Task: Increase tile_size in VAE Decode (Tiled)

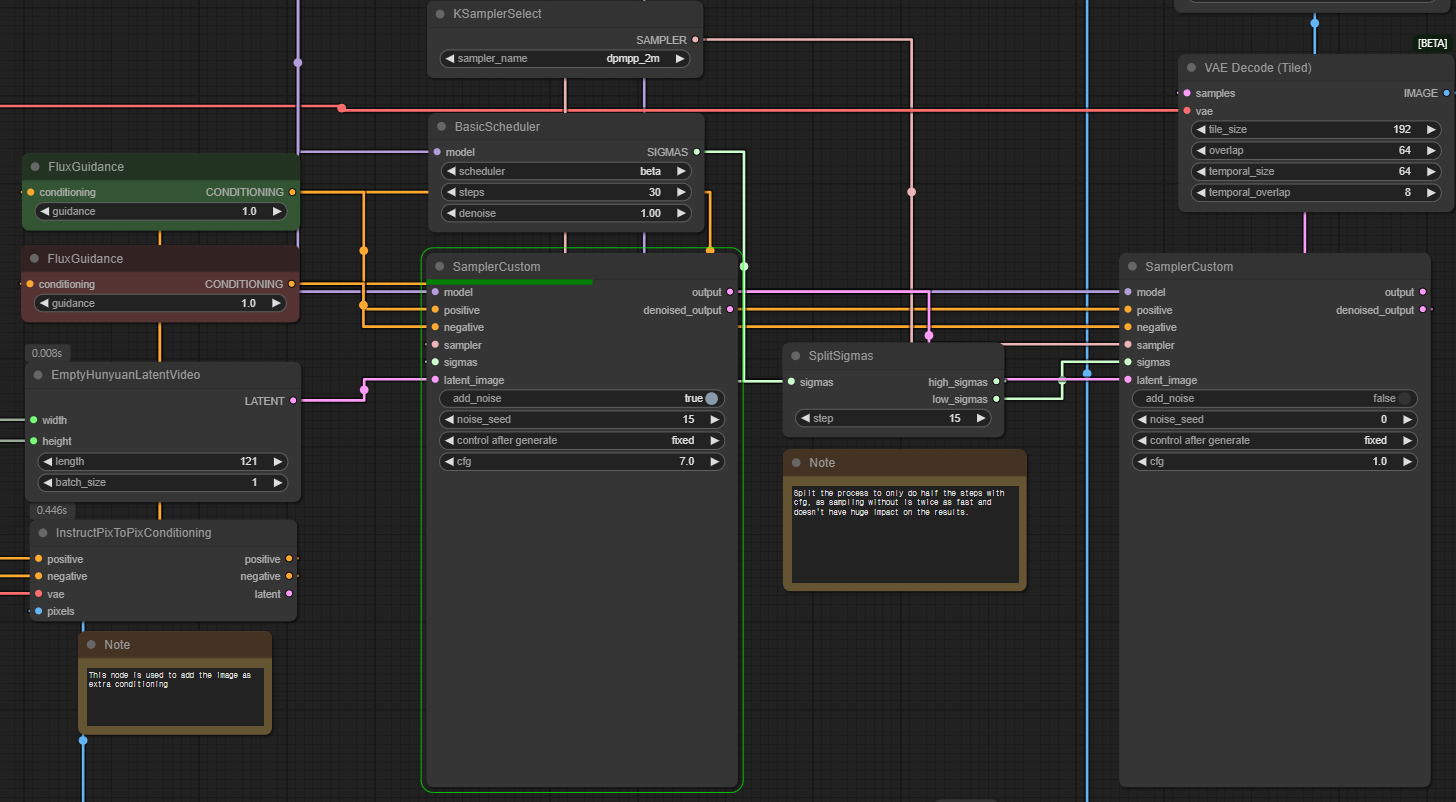Action: pos(1431,129)
